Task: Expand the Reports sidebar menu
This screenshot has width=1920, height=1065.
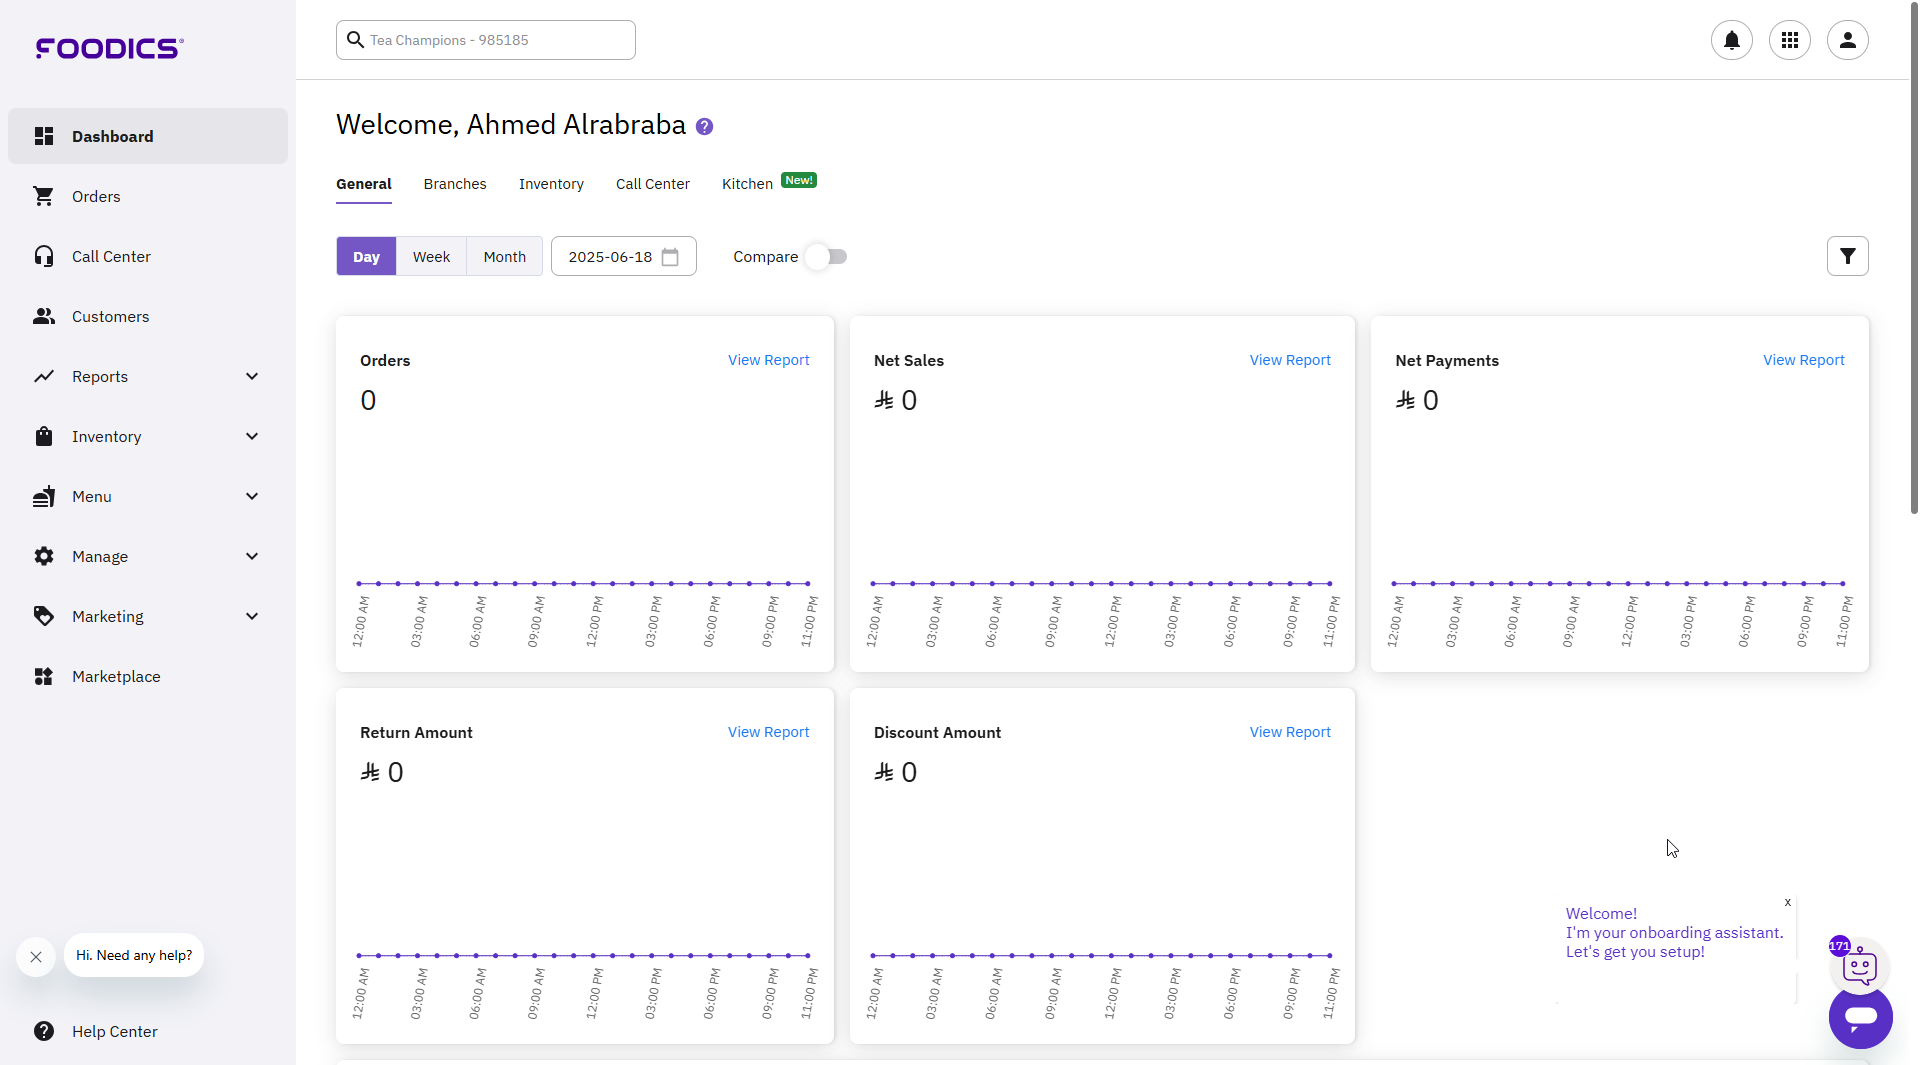Action: 148,377
